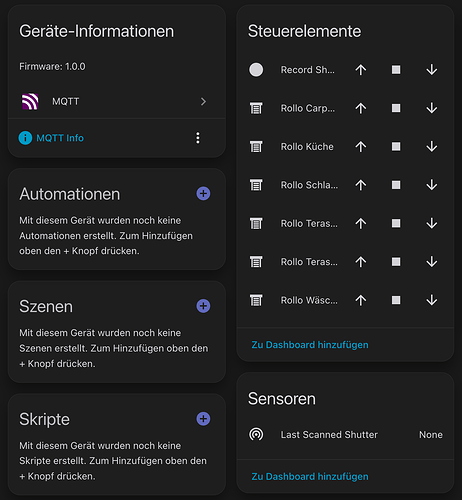Click the MQTT integration logo
Screen dimensions: 462x500
coord(30,101)
